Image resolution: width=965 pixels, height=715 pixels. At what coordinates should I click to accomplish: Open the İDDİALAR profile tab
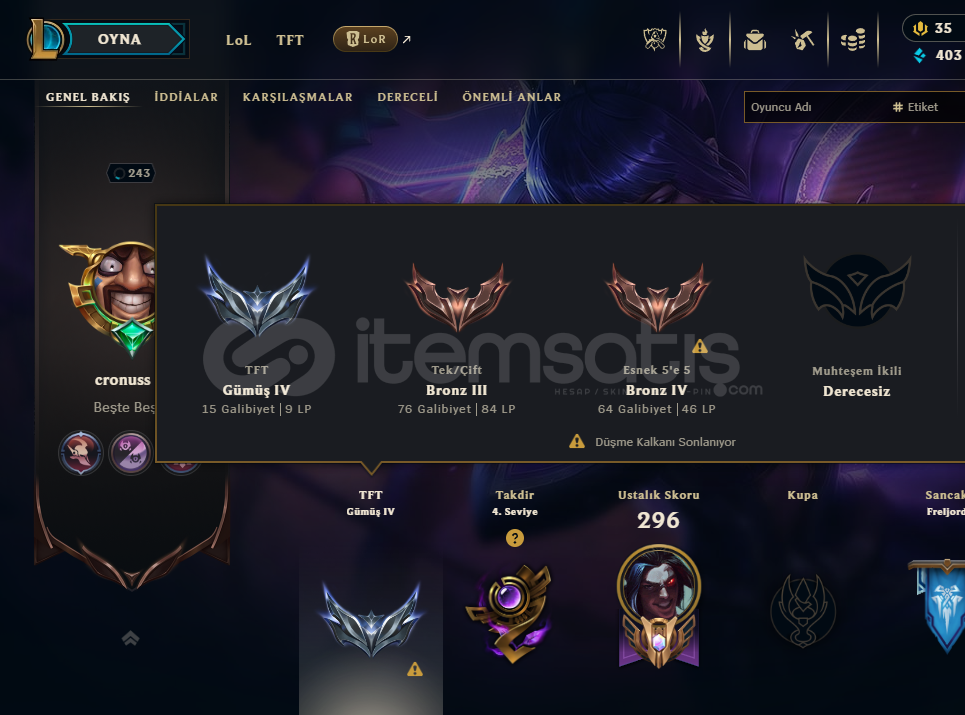186,97
